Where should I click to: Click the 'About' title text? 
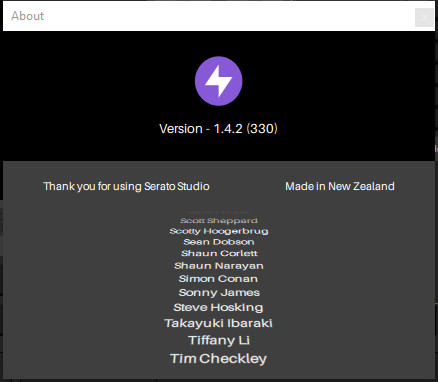pos(28,16)
